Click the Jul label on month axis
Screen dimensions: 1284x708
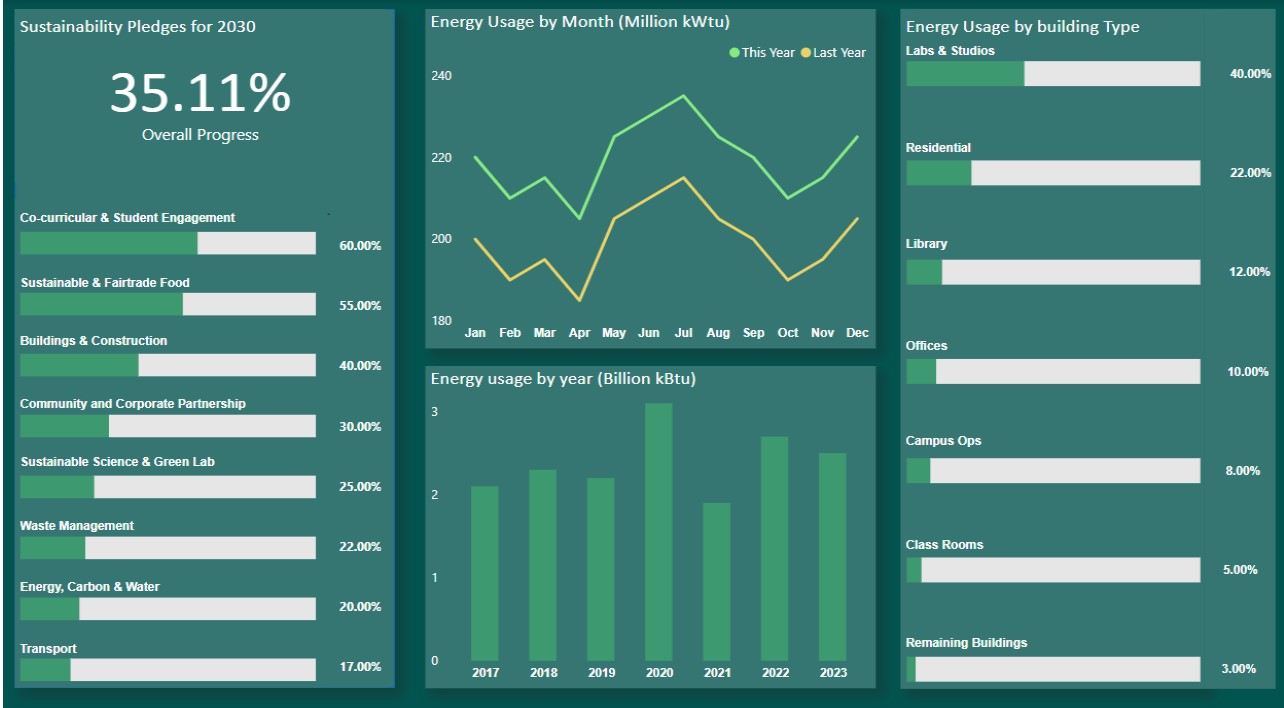(x=683, y=332)
